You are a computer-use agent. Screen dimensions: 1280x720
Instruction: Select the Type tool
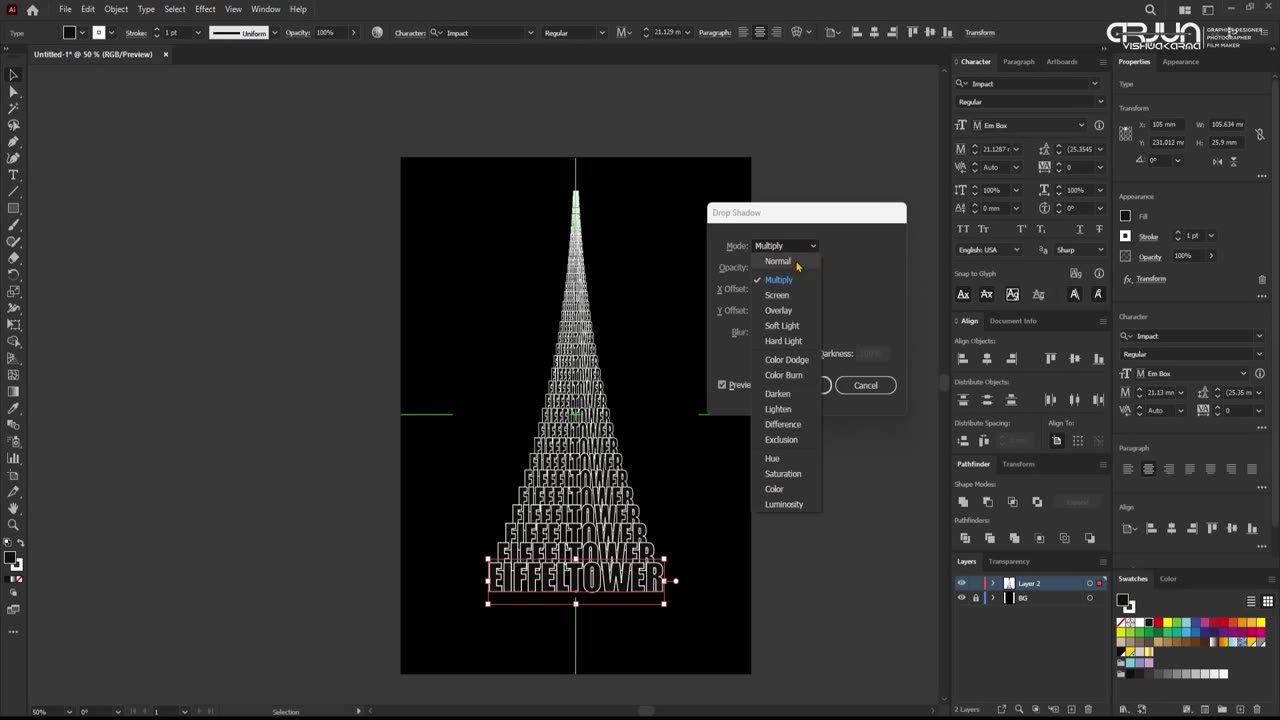tap(13, 175)
